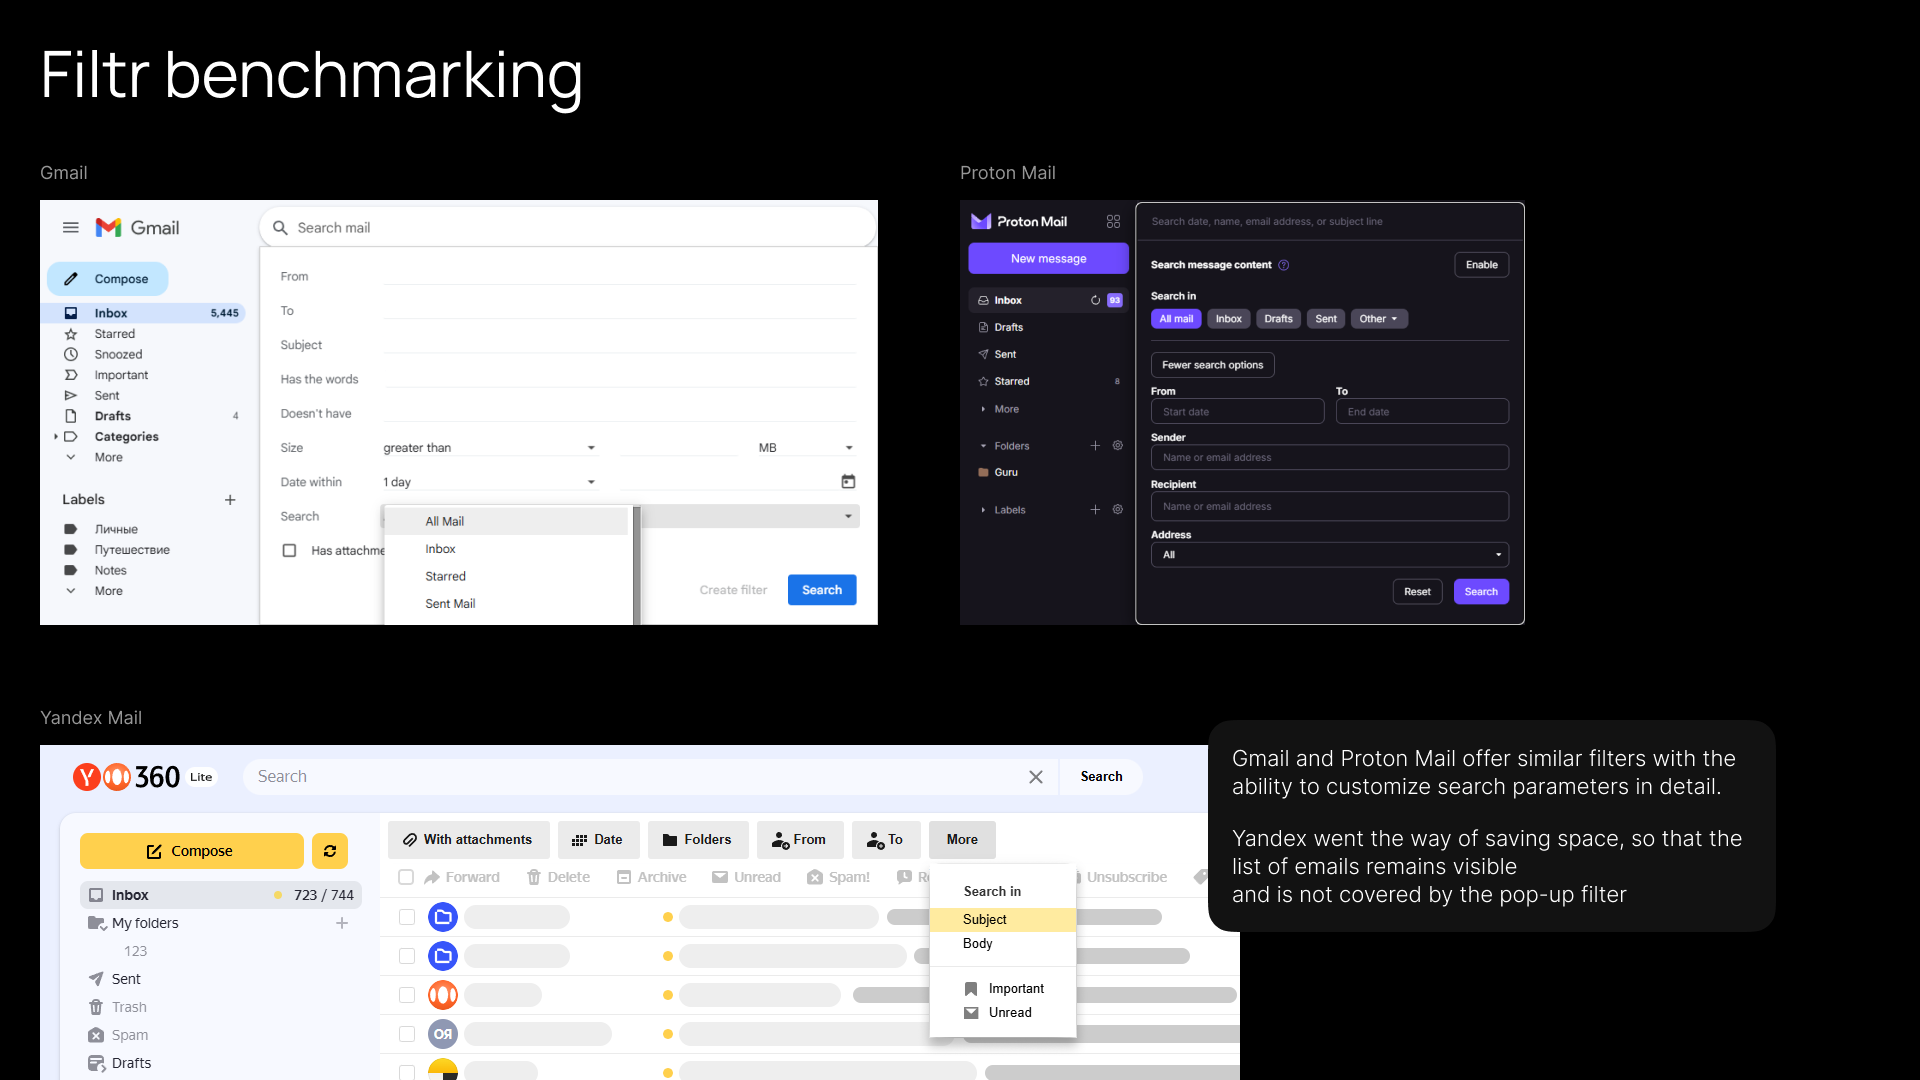Click the calendar icon in Date within row
Viewport: 1920px width, 1080px height.
[x=848, y=482]
